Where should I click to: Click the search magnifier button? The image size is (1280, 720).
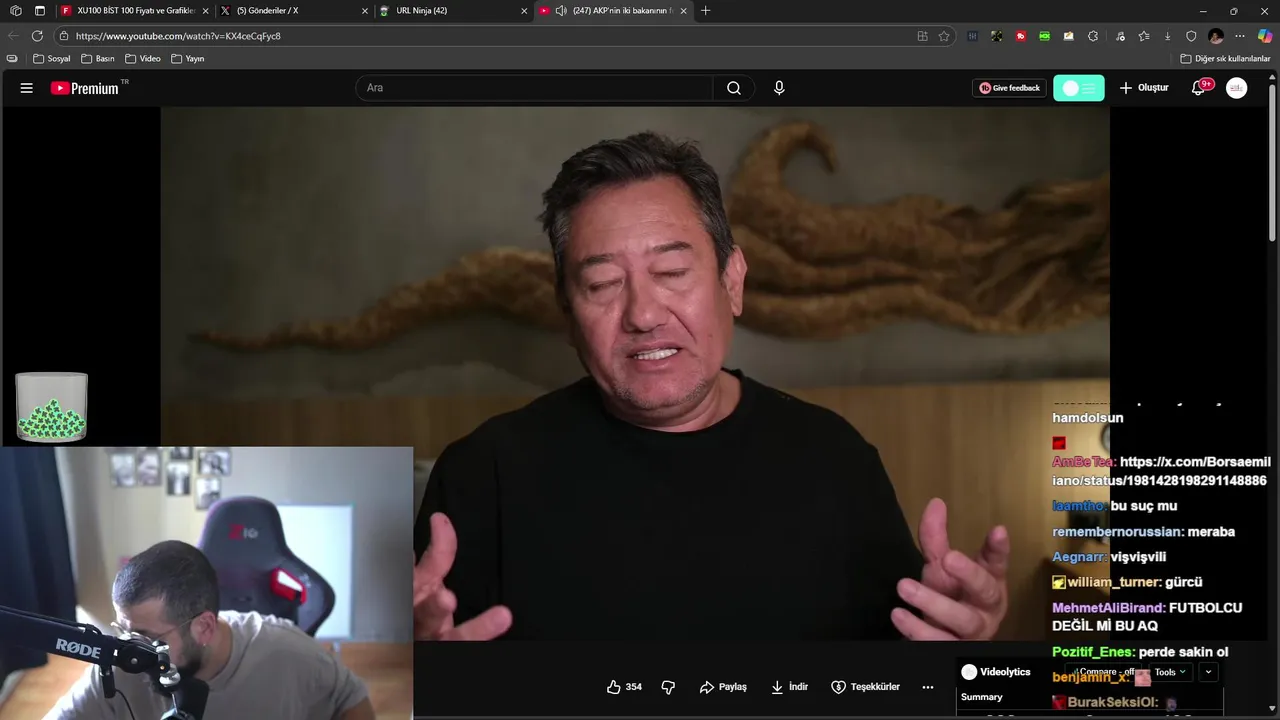click(734, 88)
